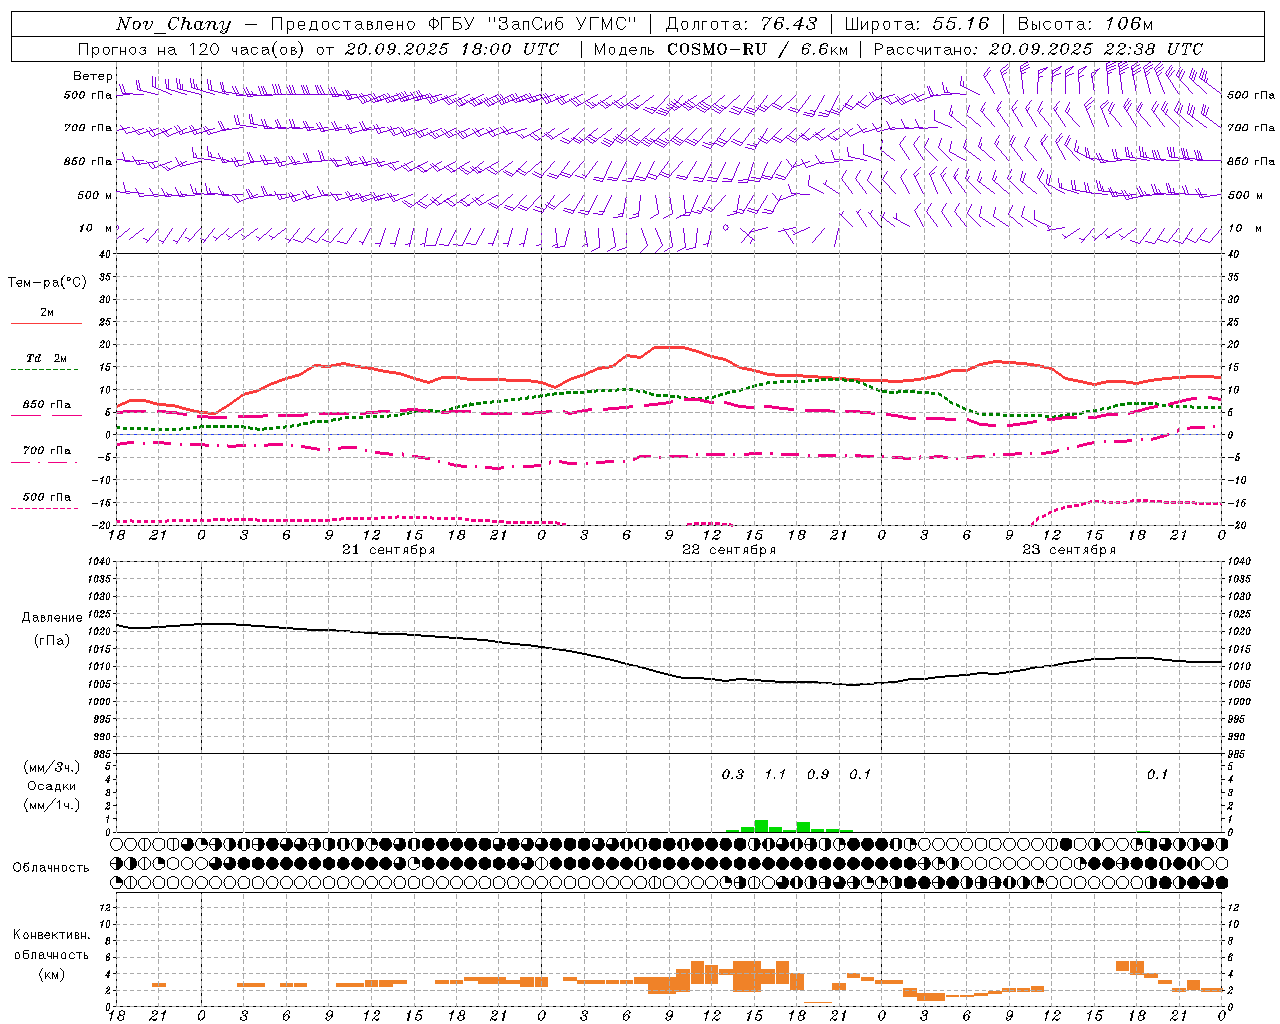Click the precipitation value '0.3'
1280x1024 pixels.
pos(733,774)
